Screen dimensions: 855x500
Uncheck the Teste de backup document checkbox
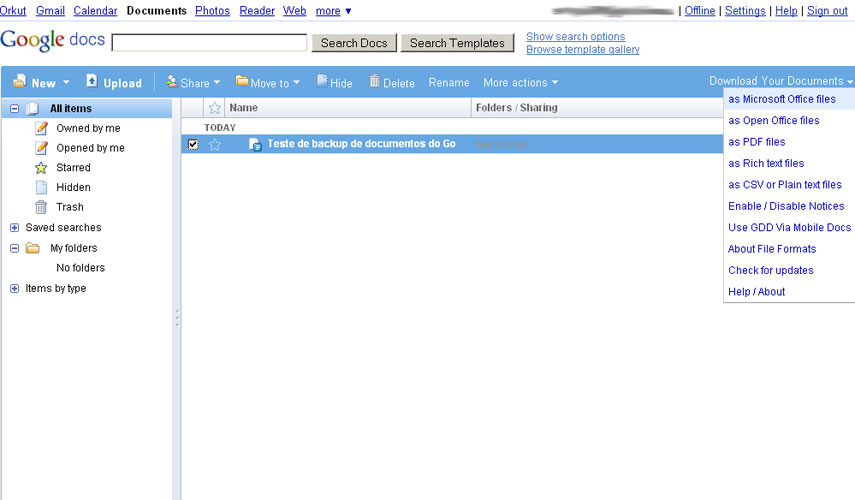point(193,144)
